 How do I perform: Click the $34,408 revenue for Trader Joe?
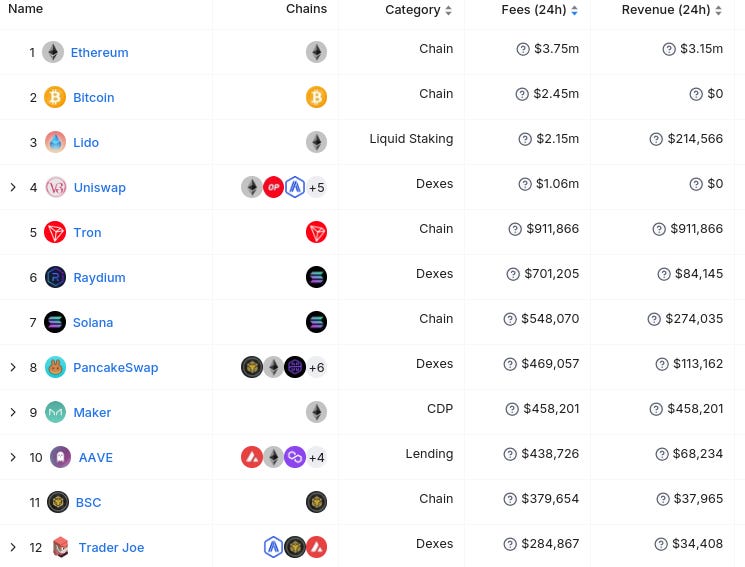(697, 544)
